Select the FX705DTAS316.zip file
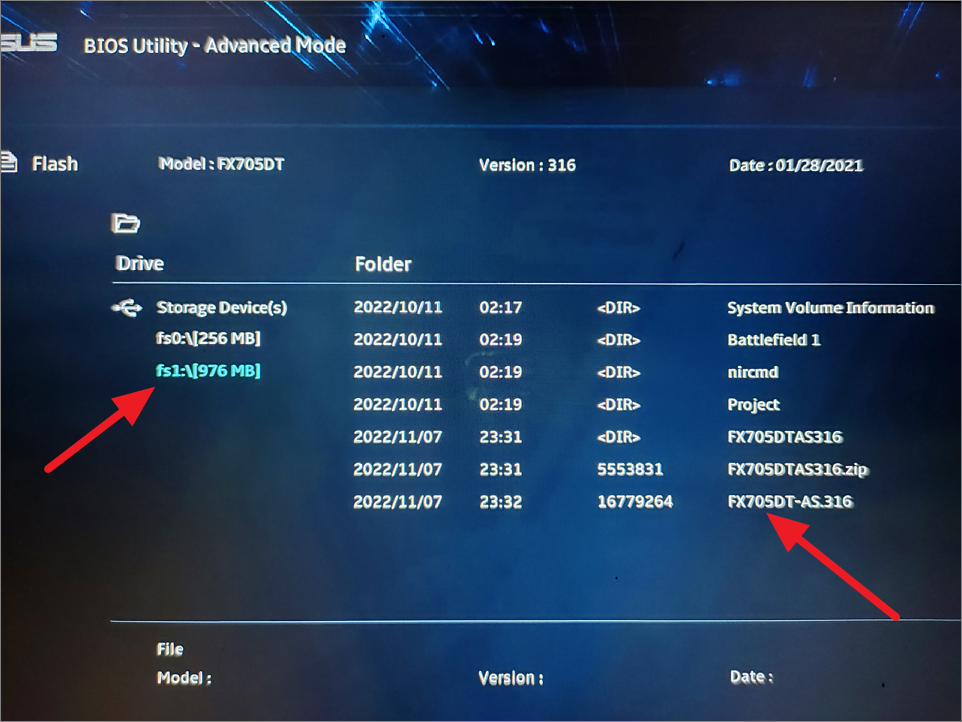This screenshot has width=962, height=722. coord(798,469)
